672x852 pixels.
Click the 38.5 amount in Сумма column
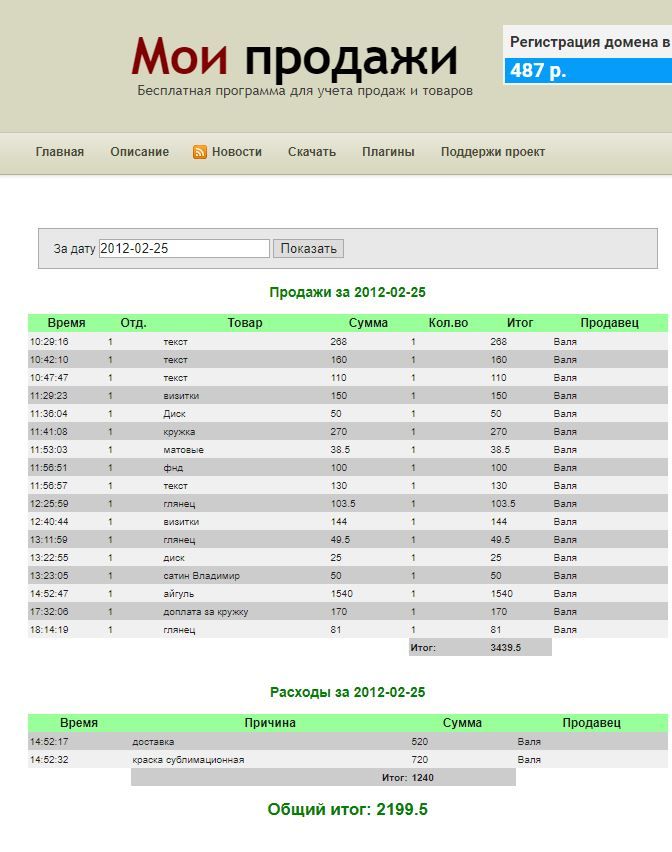pos(340,450)
